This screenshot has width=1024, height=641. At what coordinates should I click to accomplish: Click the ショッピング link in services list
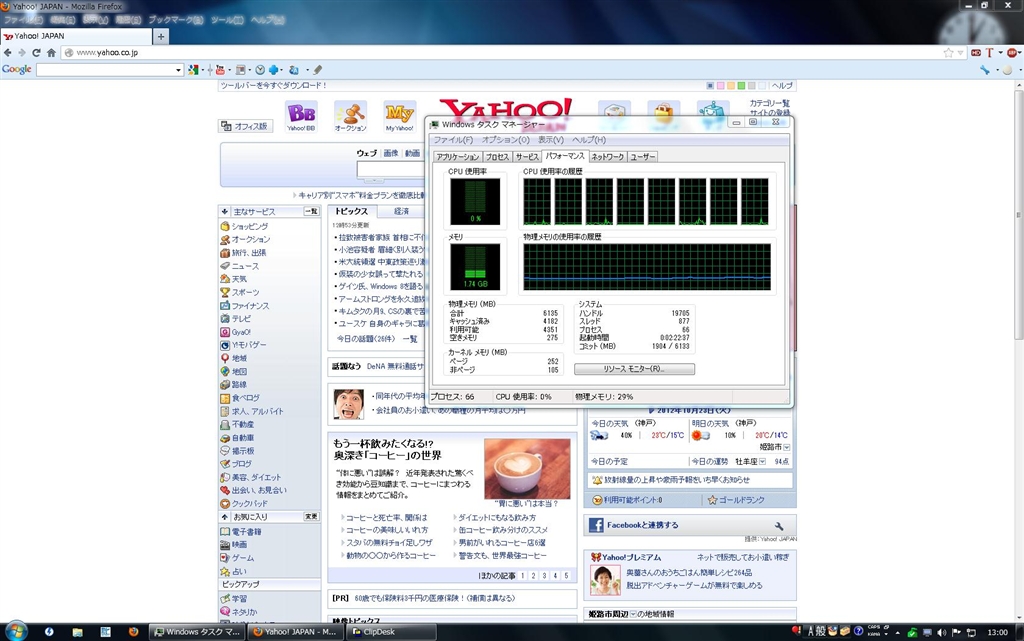[x=249, y=226]
